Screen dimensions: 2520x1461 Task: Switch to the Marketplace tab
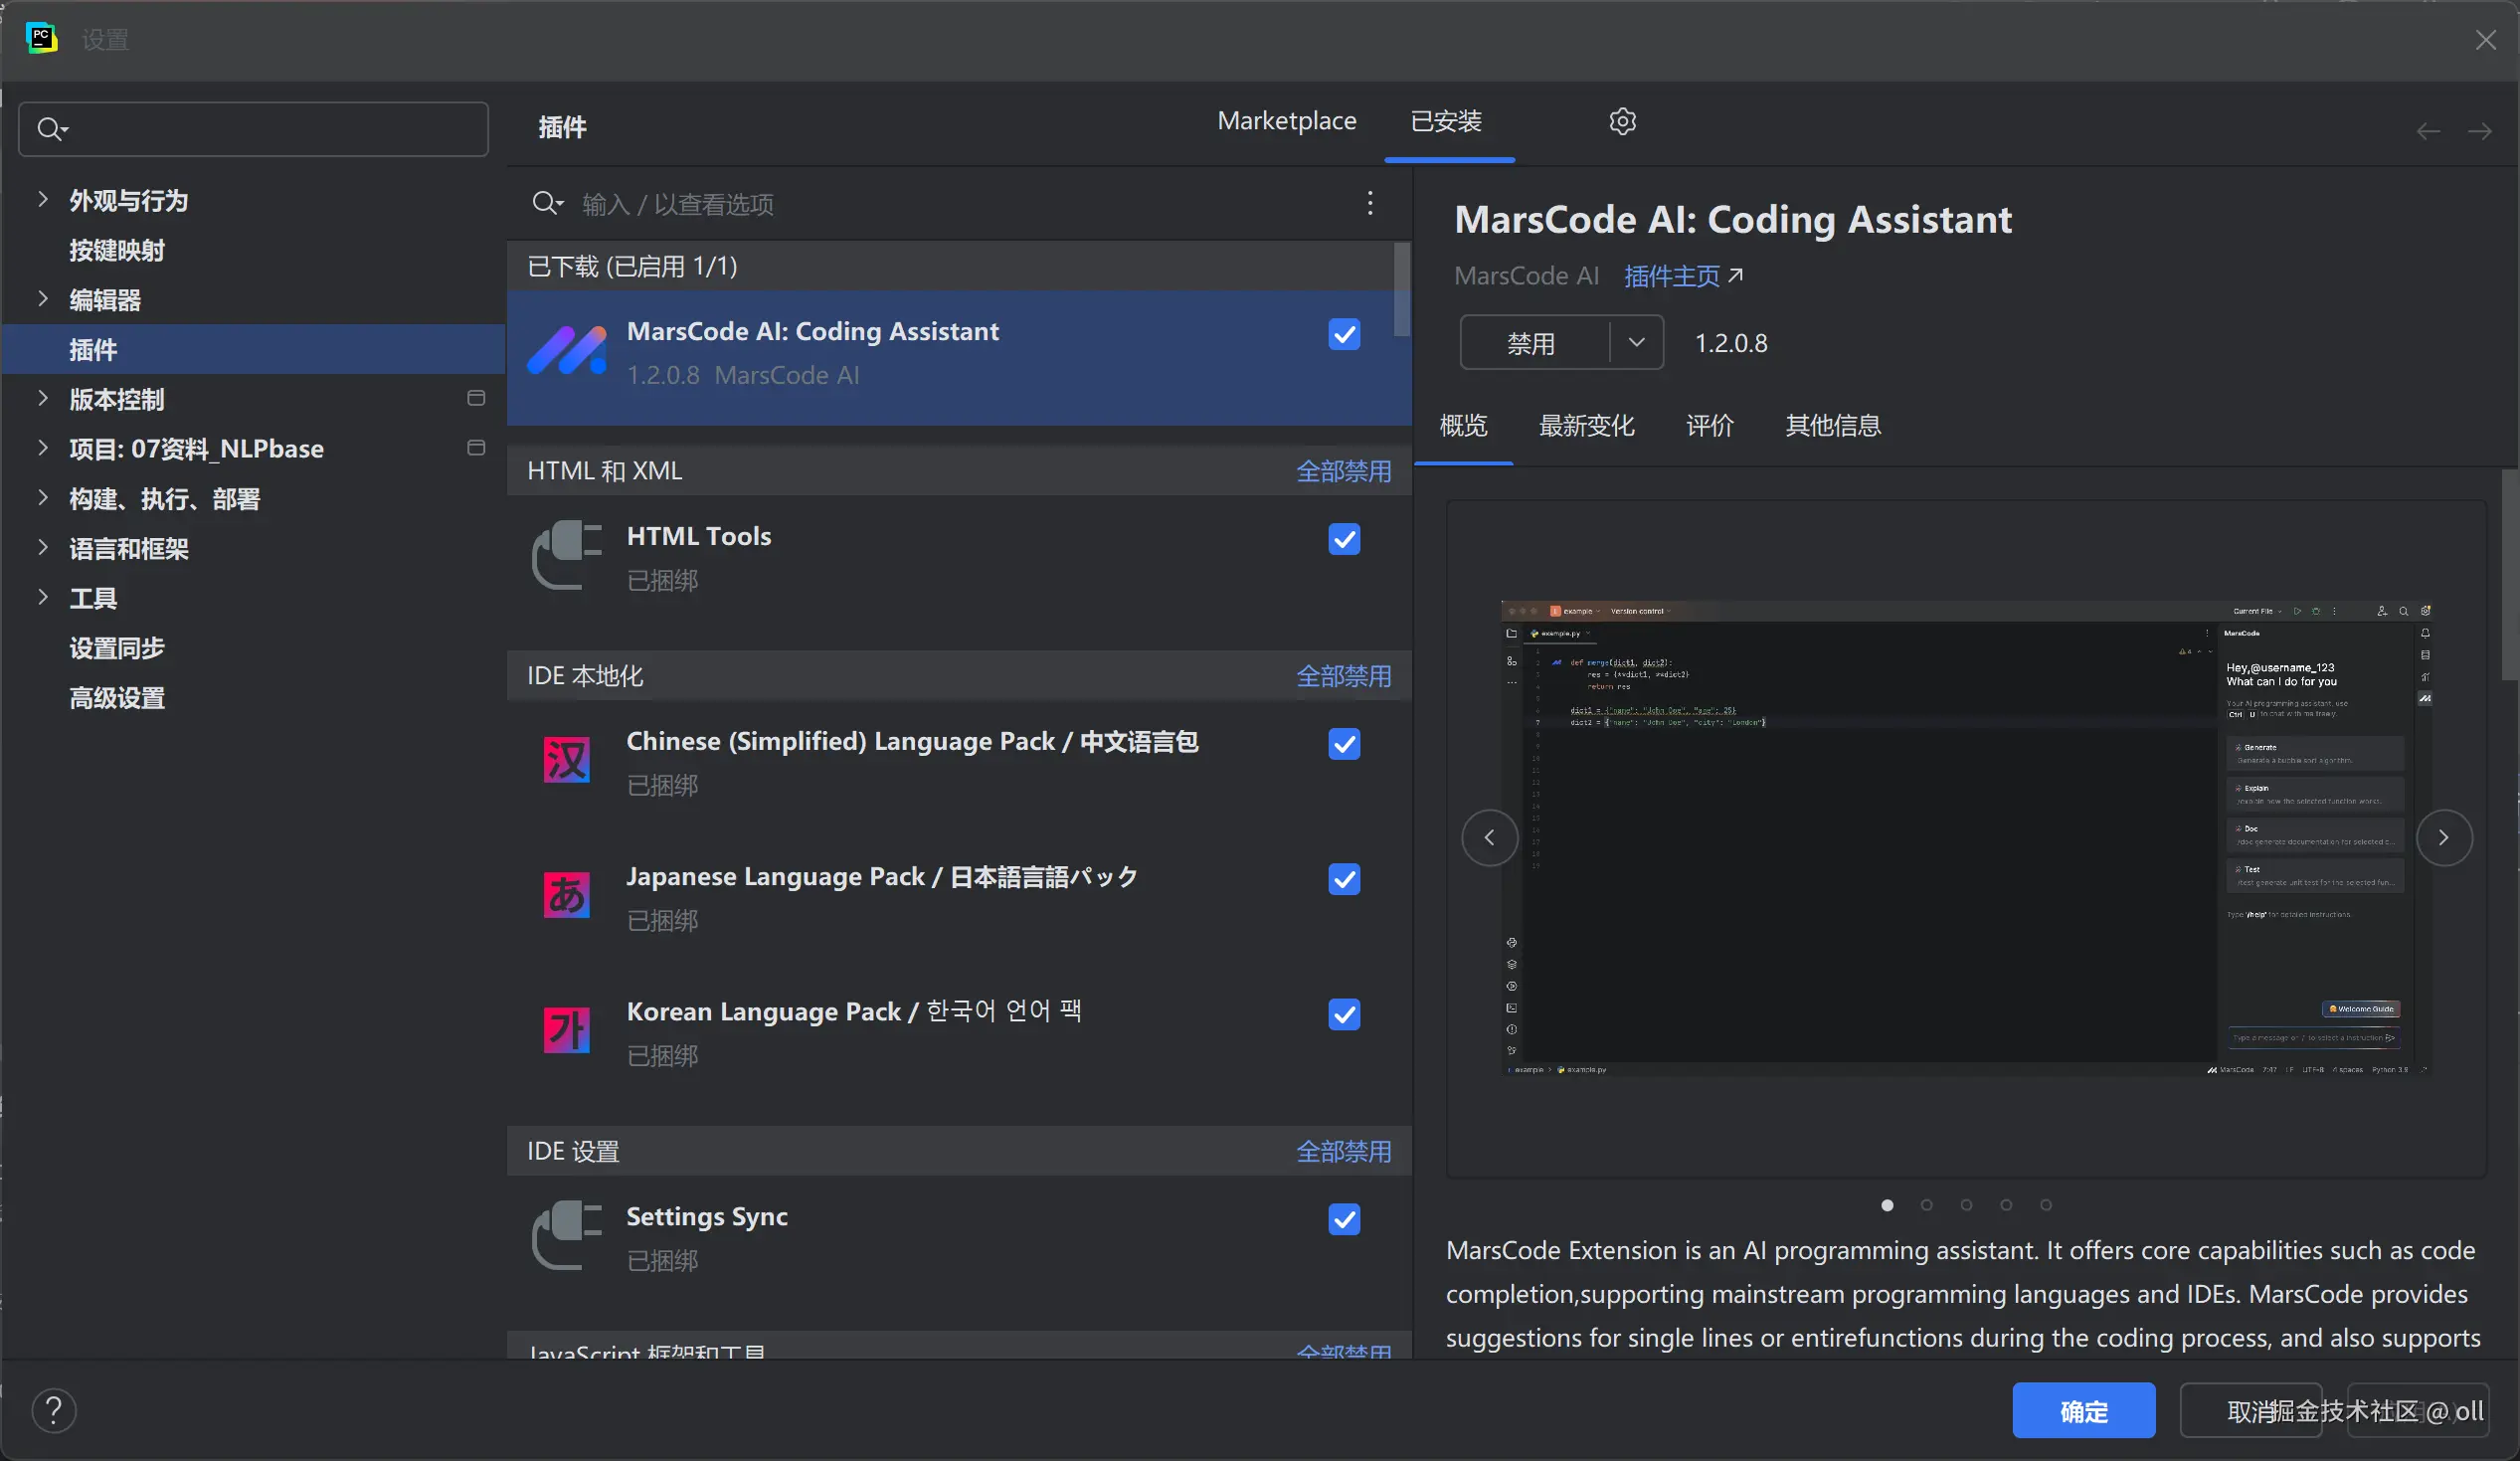pos(1286,121)
